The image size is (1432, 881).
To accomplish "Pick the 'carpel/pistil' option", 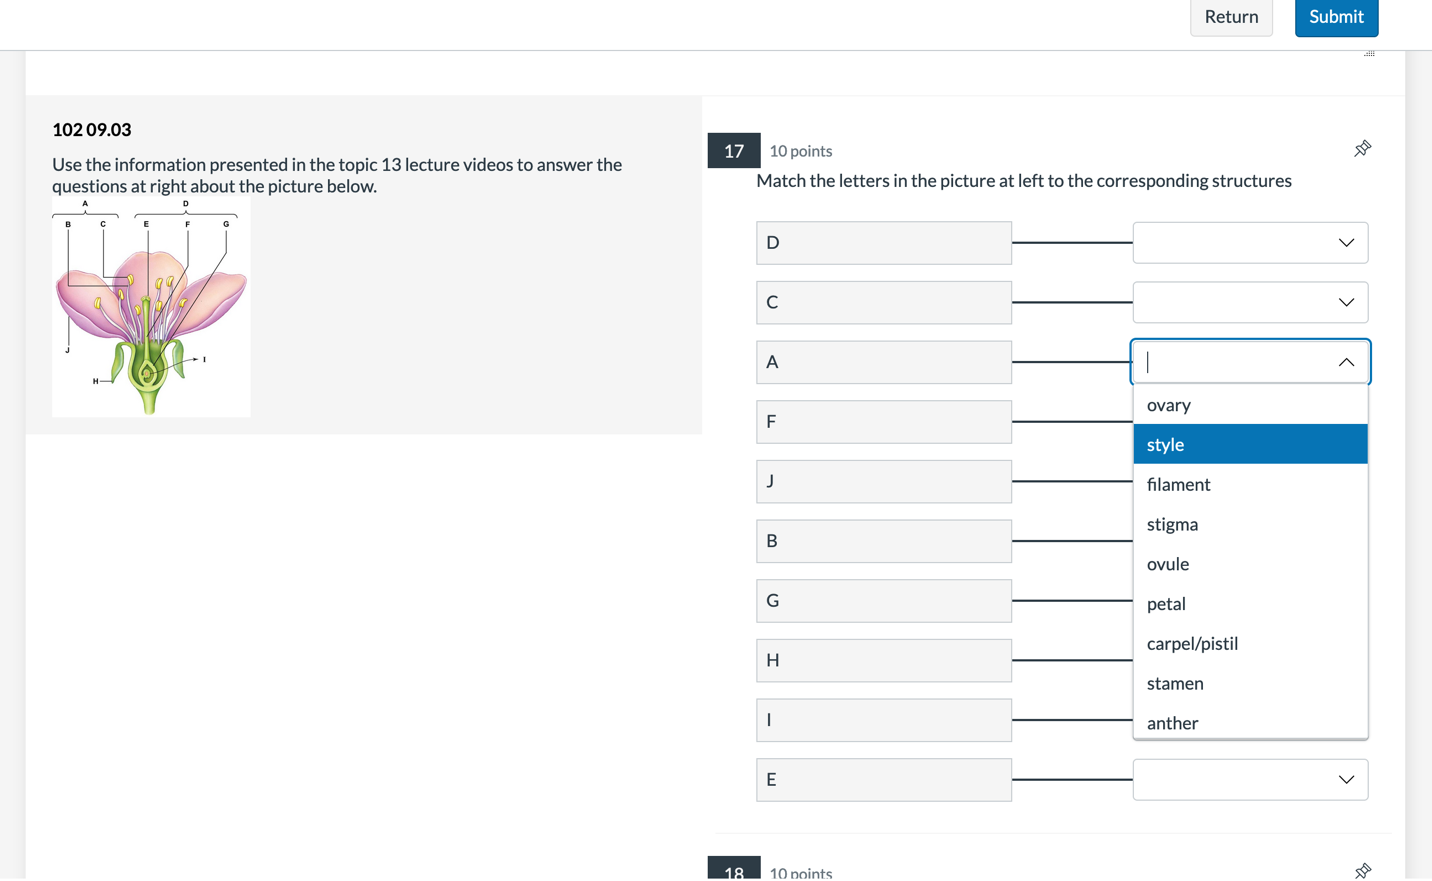I will [1193, 644].
